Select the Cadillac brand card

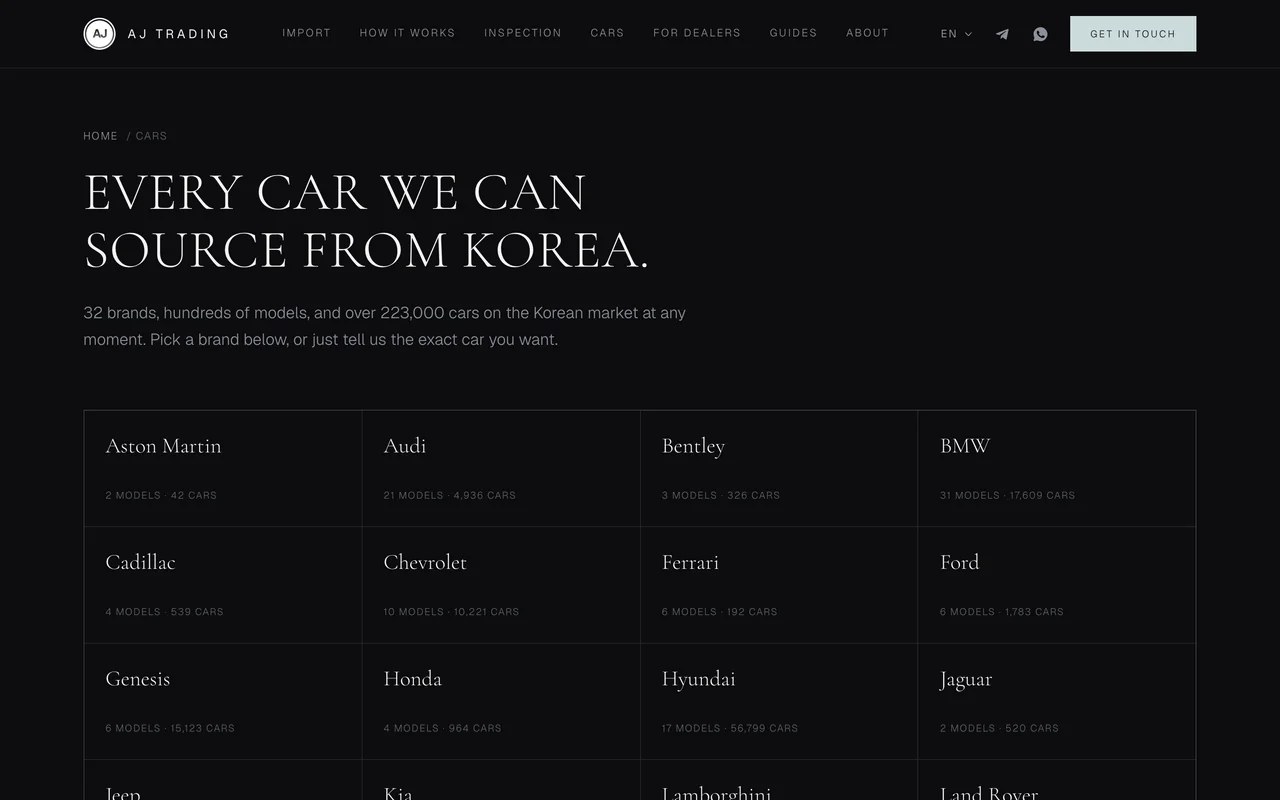click(x=223, y=585)
